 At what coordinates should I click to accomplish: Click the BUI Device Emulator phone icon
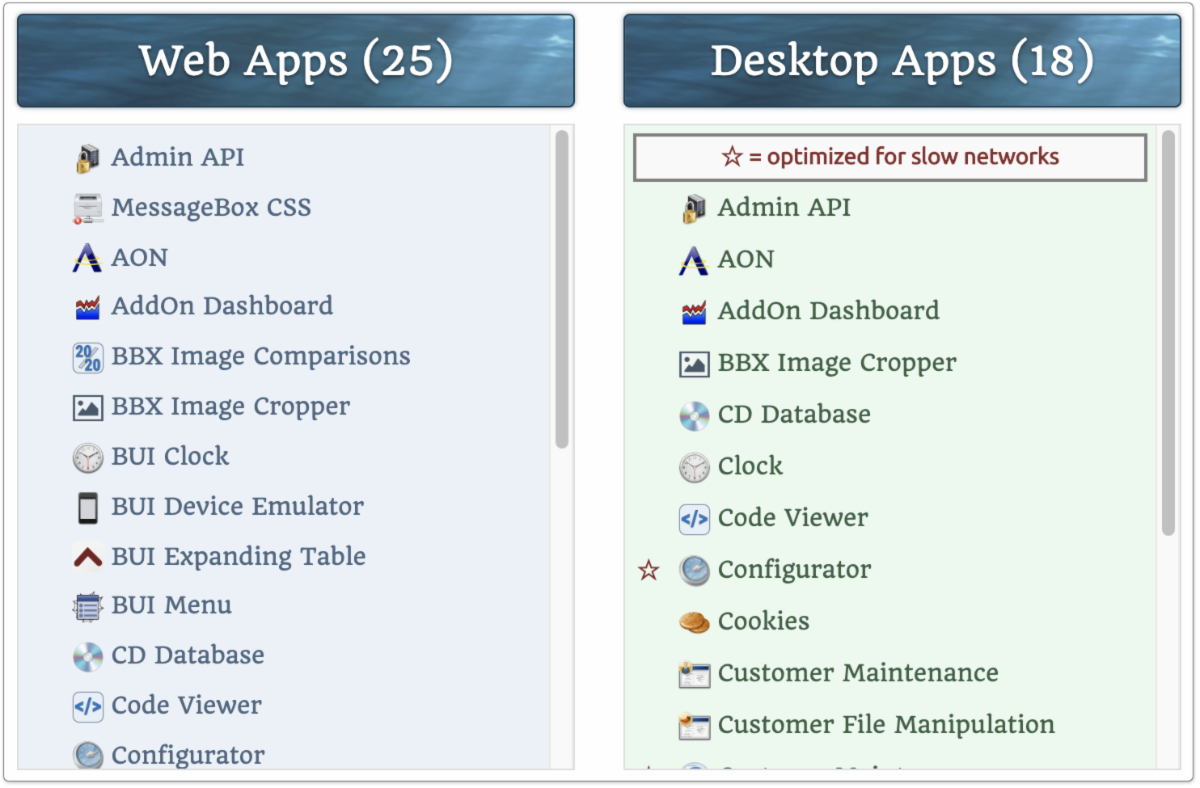click(x=88, y=507)
